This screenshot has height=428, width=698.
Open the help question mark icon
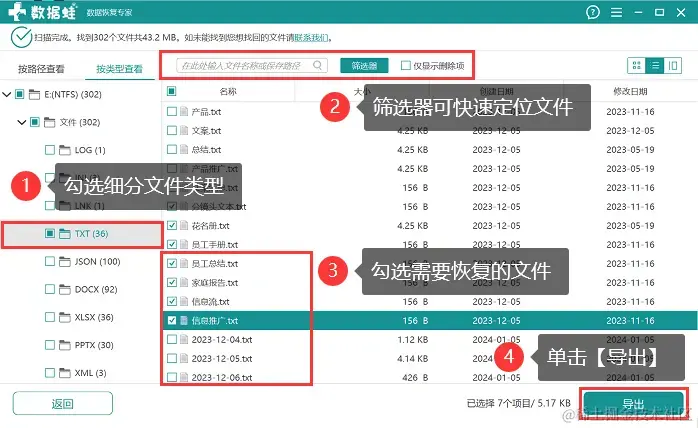592,12
